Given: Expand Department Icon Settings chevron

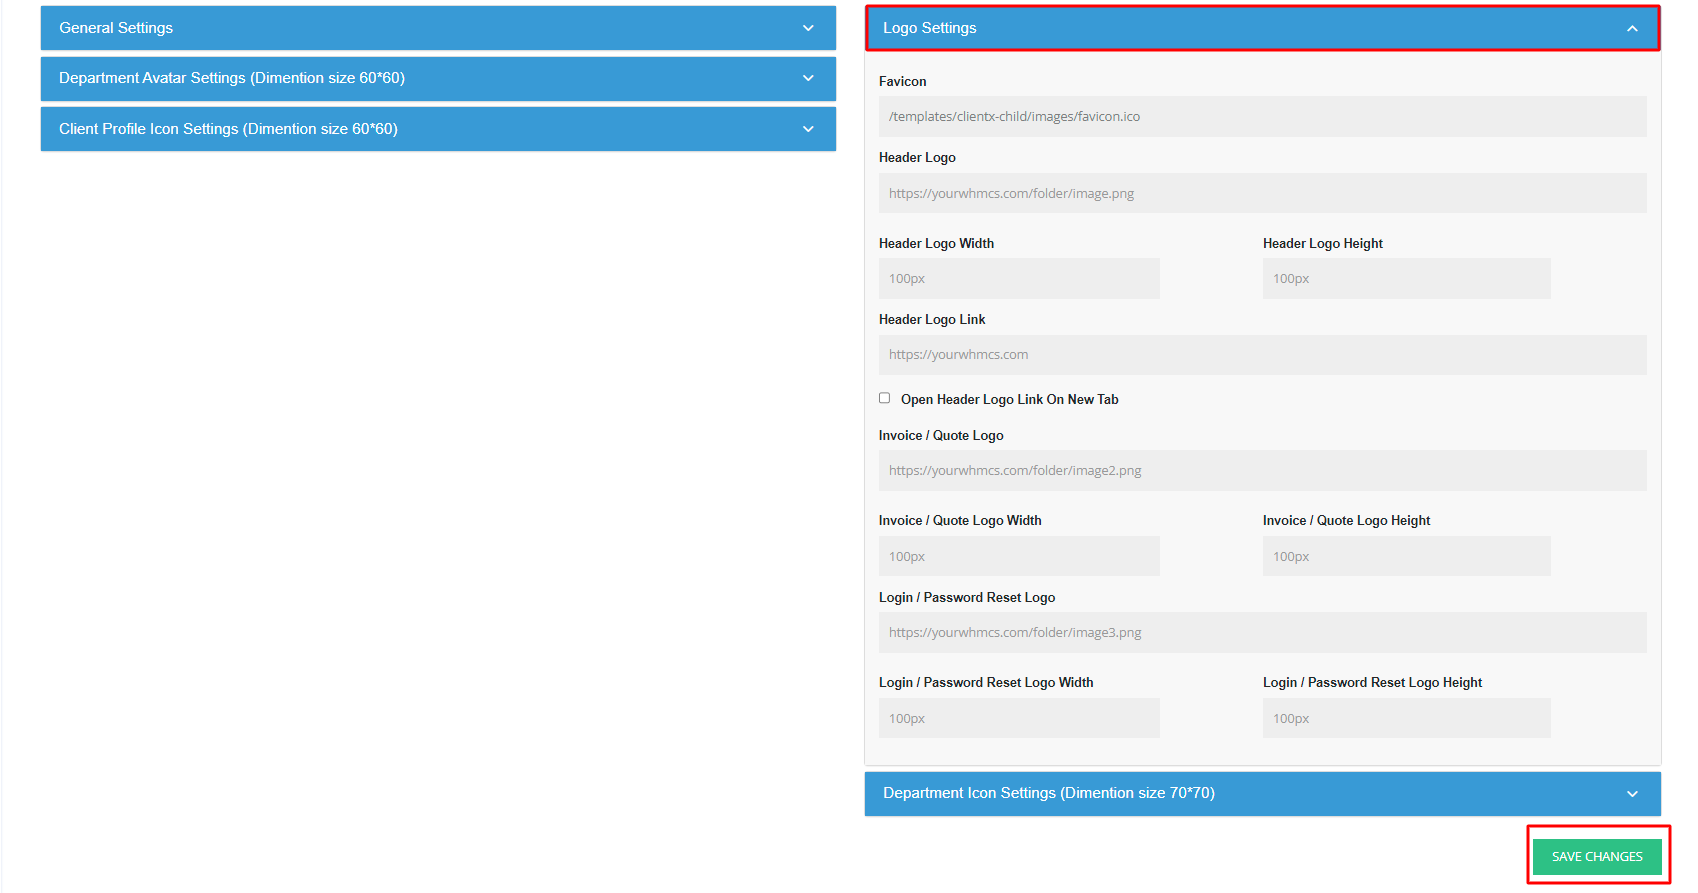Looking at the screenshot, I should click(x=1632, y=794).
